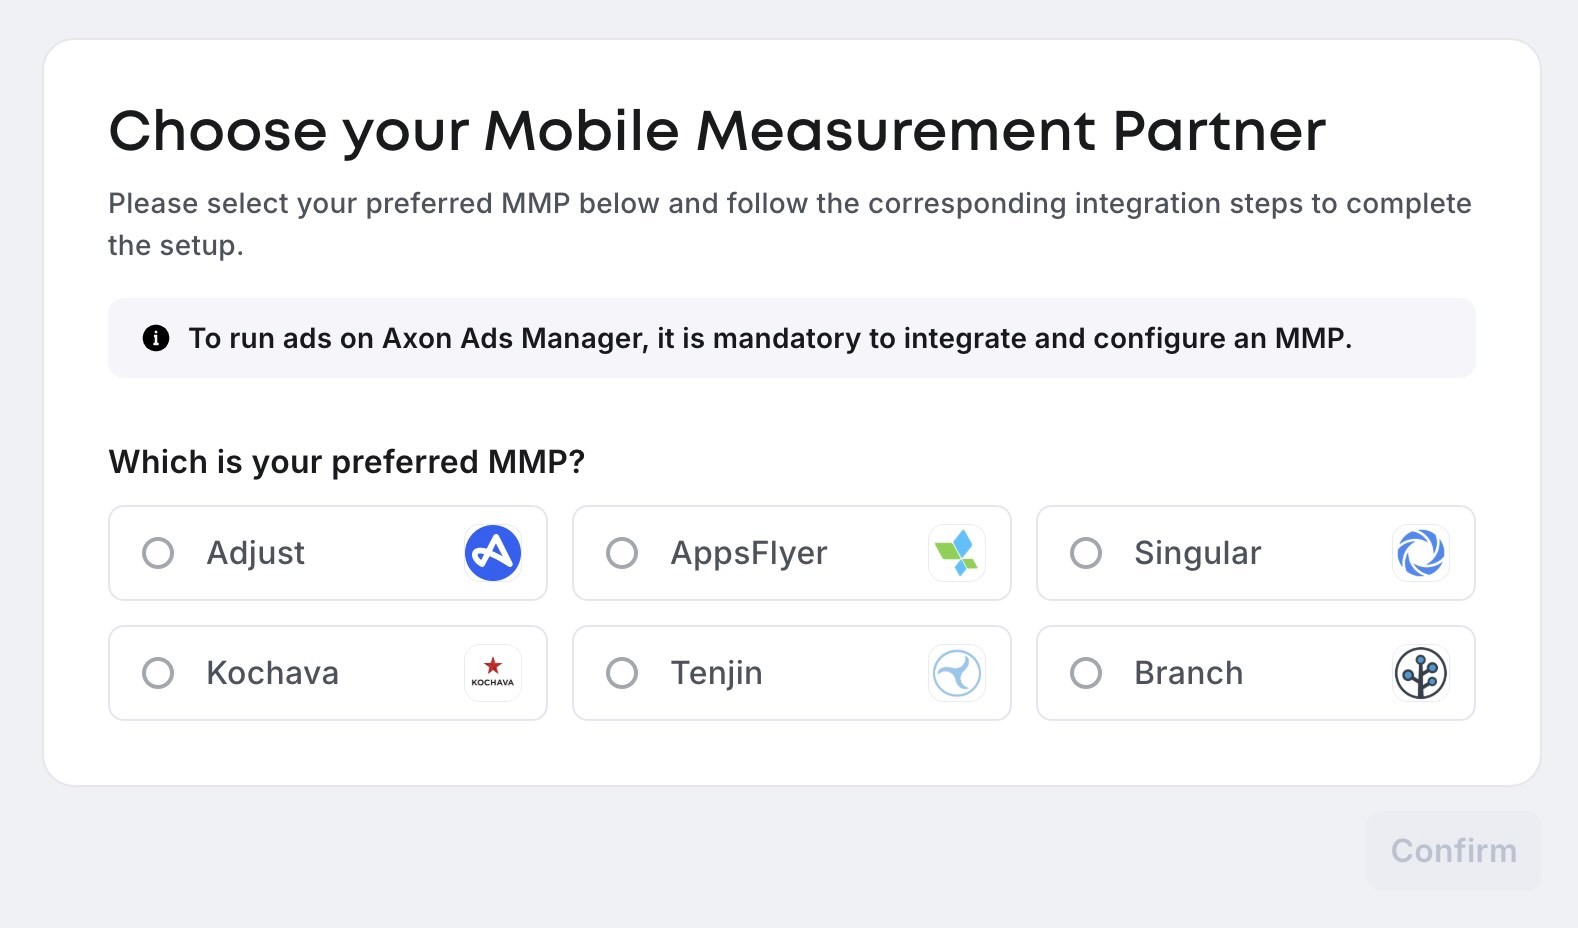Screen dimensions: 1578x928
Task: Pick Branch as your measurement partner
Action: click(x=1086, y=673)
